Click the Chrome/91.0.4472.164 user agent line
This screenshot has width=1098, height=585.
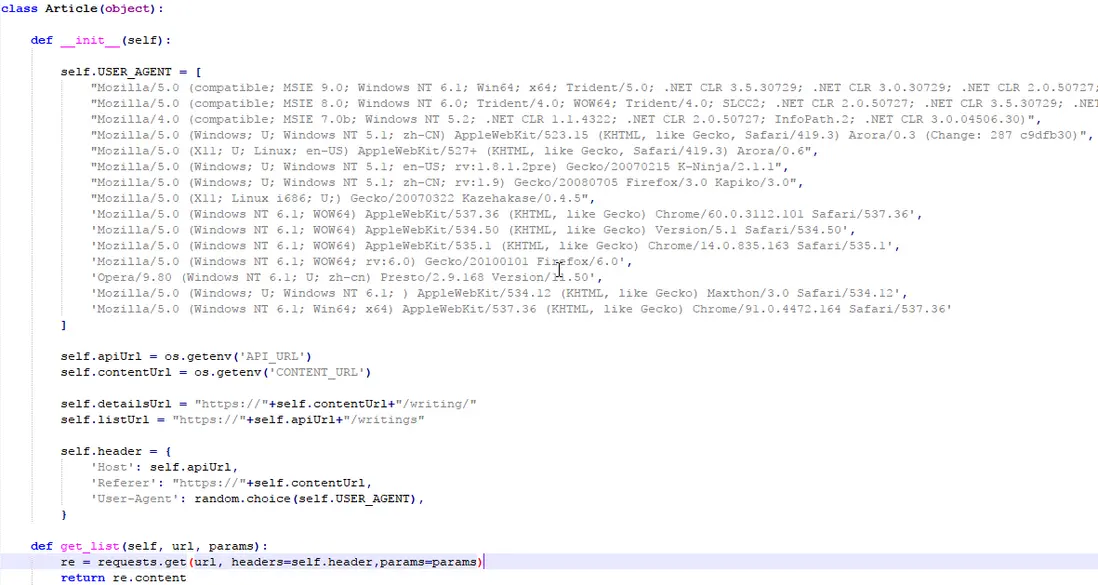(x=521, y=309)
